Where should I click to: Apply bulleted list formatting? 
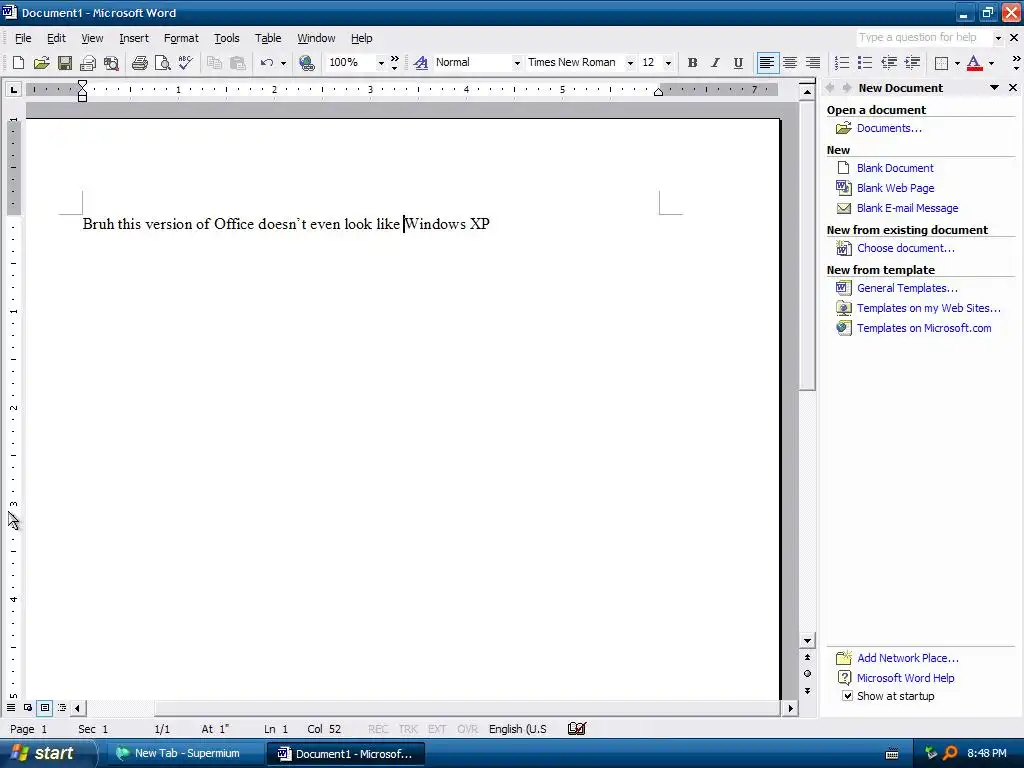865,63
